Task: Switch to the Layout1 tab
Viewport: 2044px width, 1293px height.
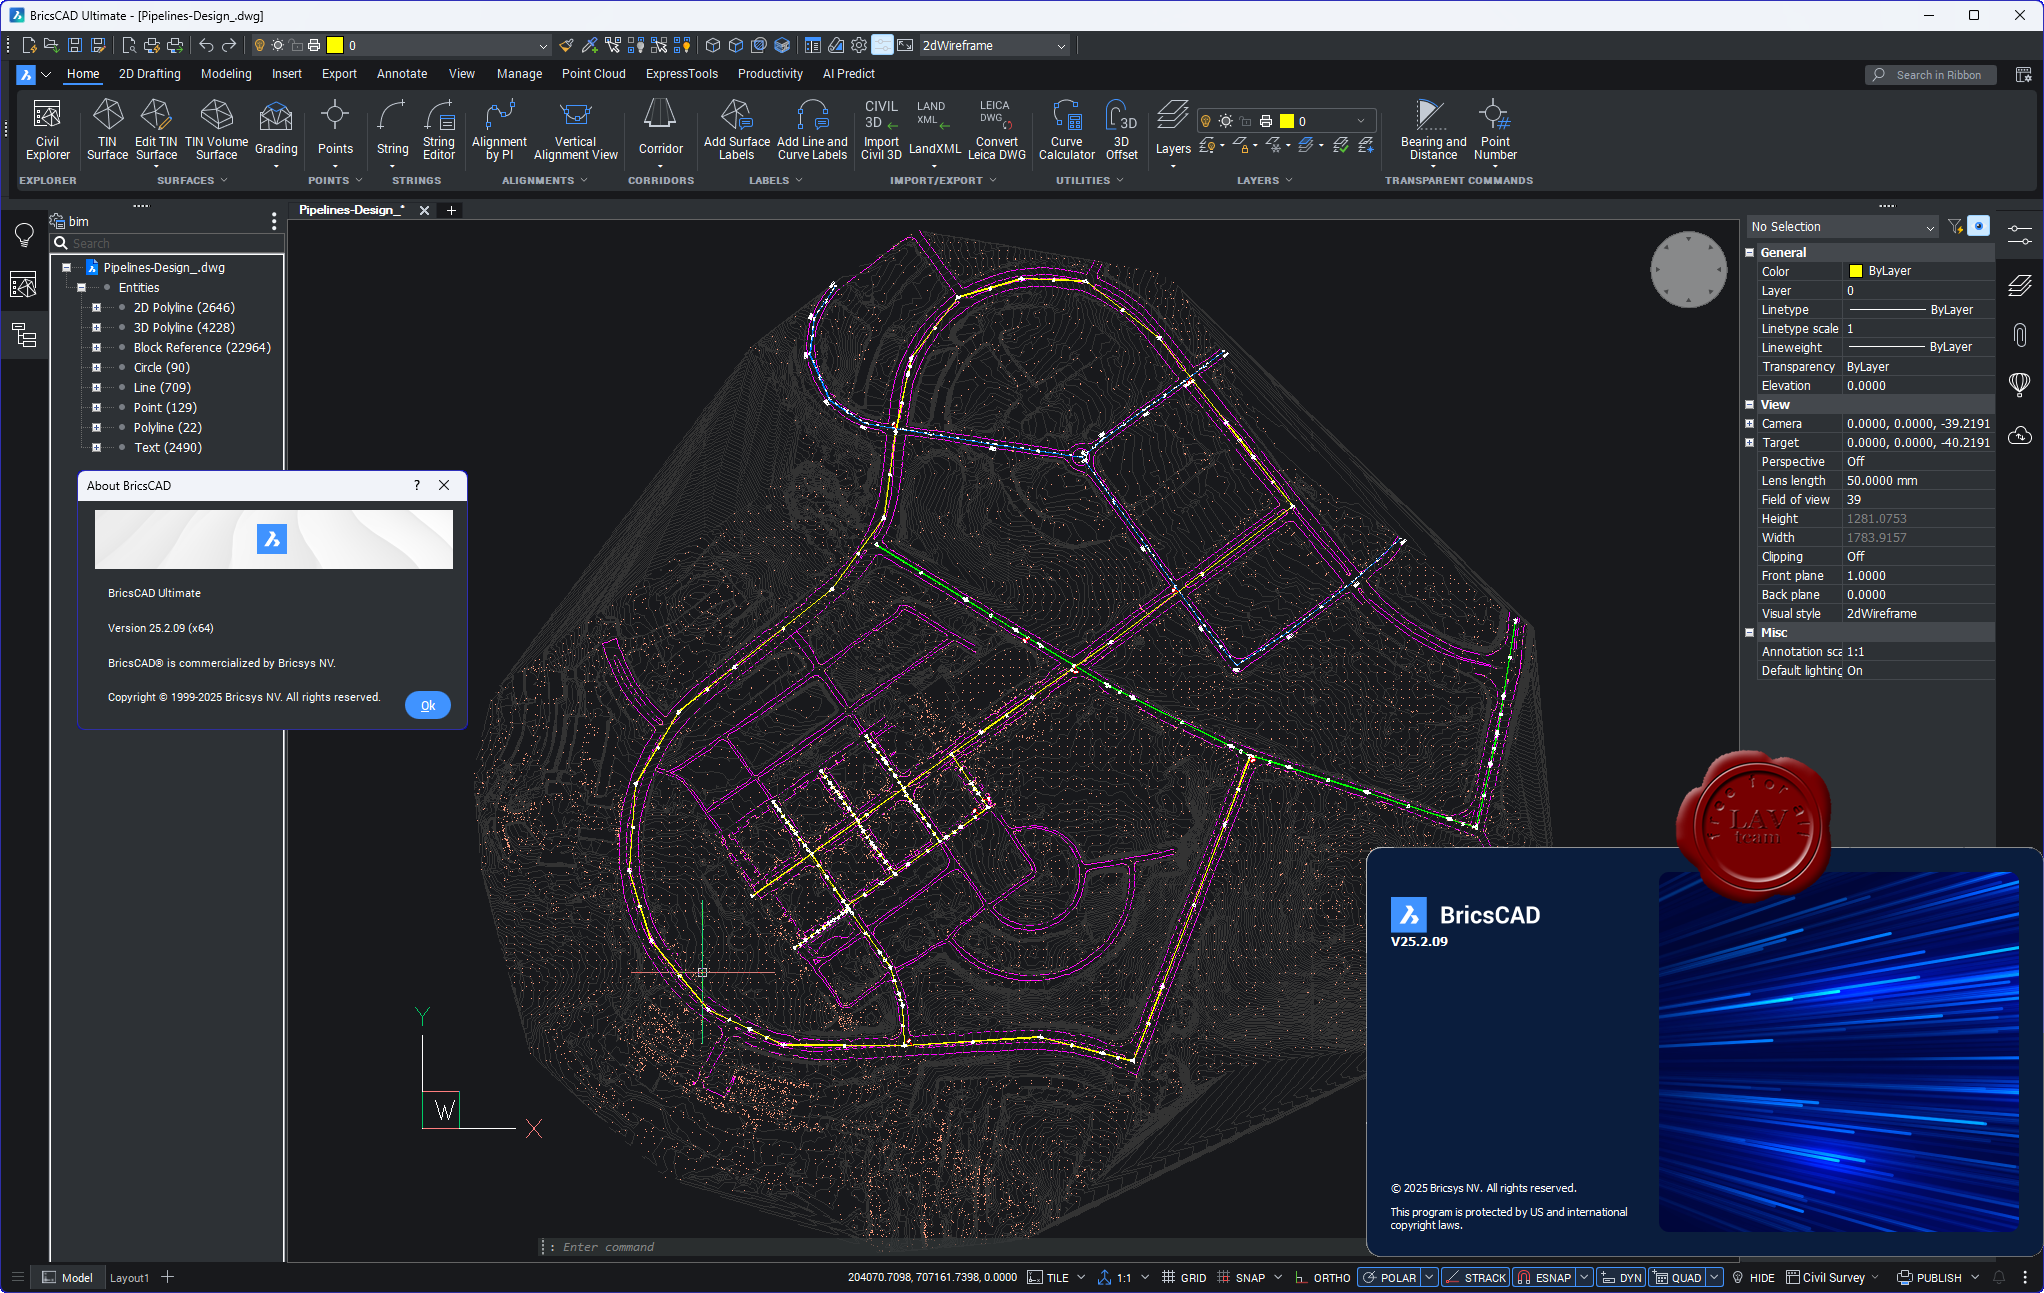Action: click(129, 1277)
